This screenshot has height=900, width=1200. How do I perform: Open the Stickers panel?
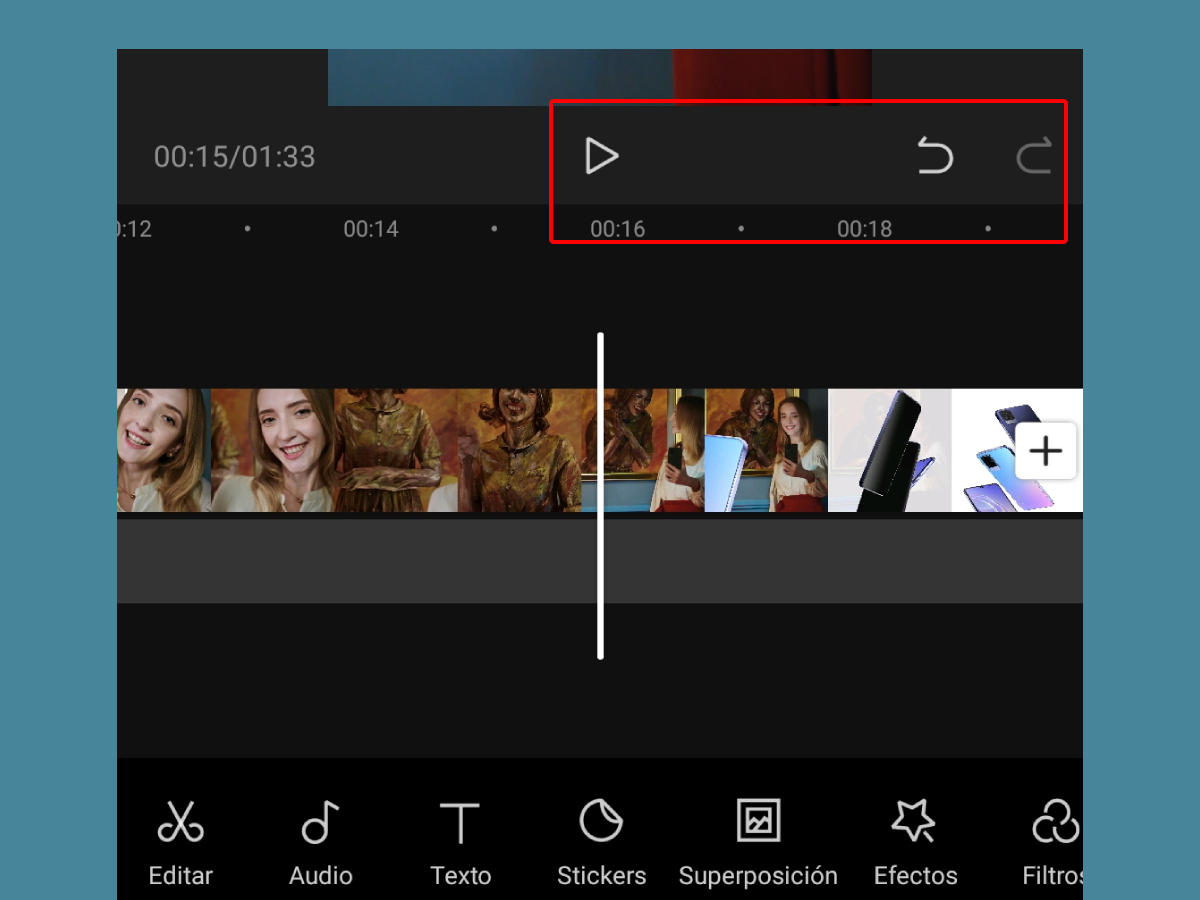point(601,840)
